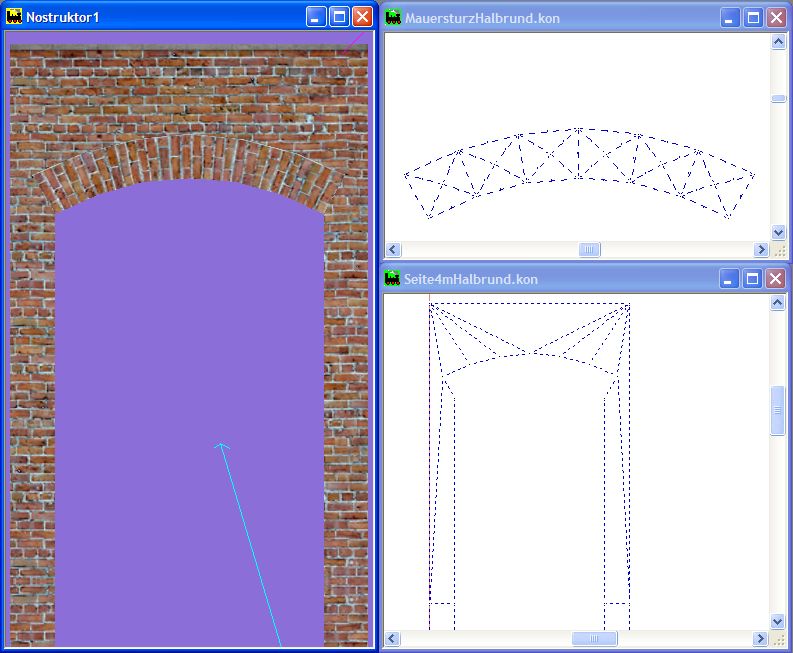The image size is (793, 653).
Task: Maximize the Nostruktor1 window
Action: coord(339,17)
